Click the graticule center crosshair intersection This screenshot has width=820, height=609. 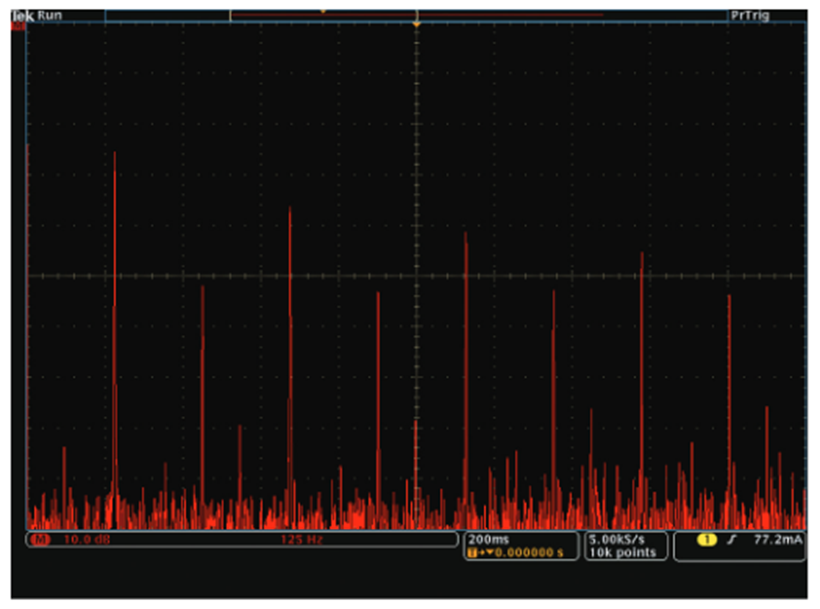pos(415,275)
